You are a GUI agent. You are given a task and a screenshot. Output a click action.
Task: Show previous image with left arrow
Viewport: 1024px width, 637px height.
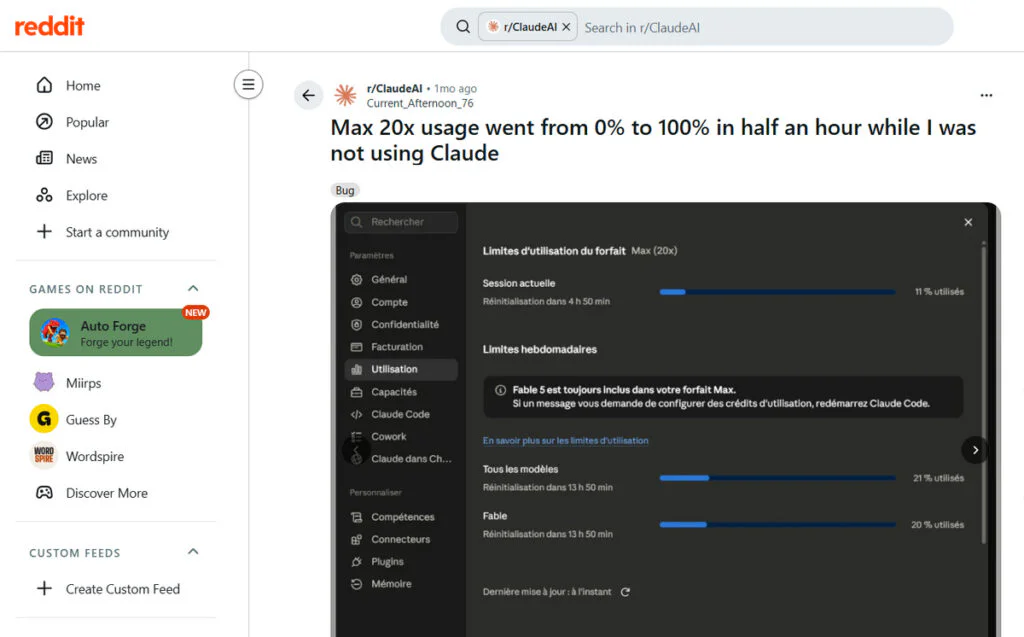pyautogui.click(x=356, y=449)
